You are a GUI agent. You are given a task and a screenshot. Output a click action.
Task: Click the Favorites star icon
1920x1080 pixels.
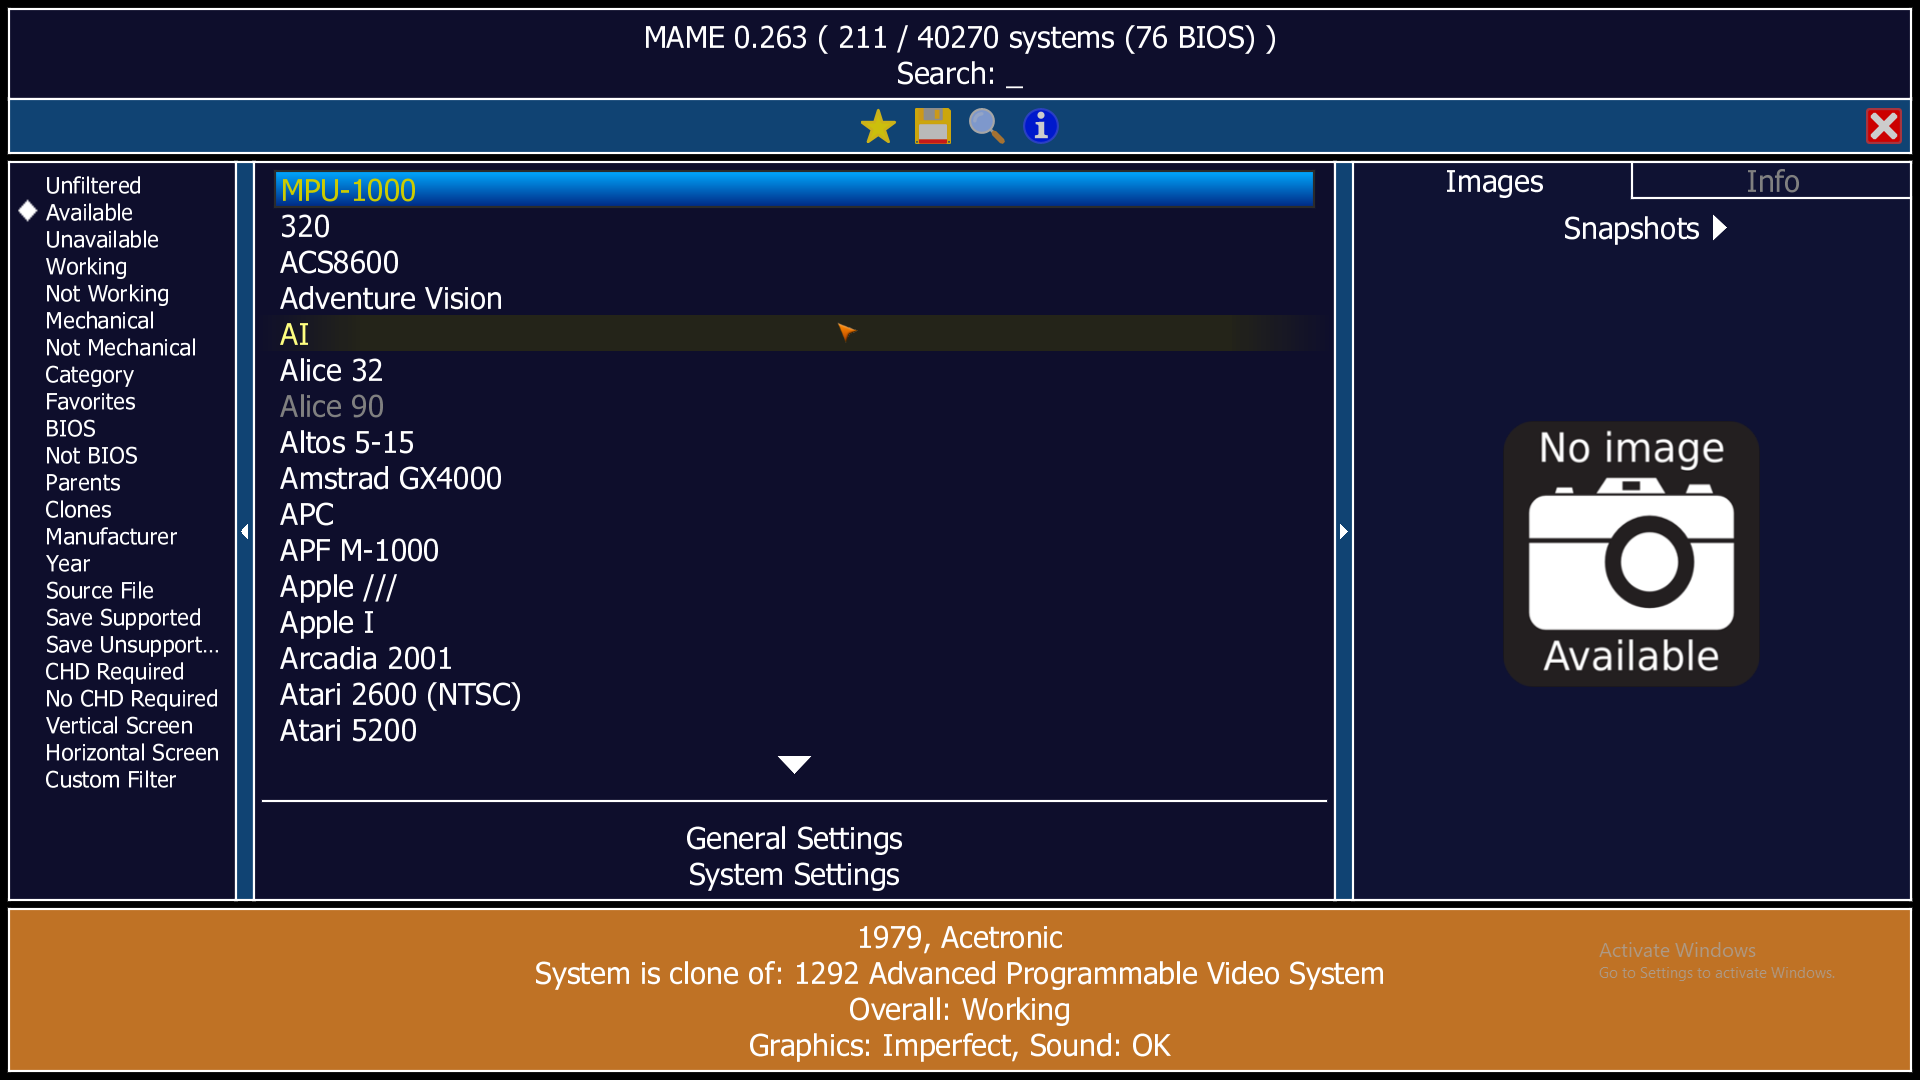tap(877, 127)
